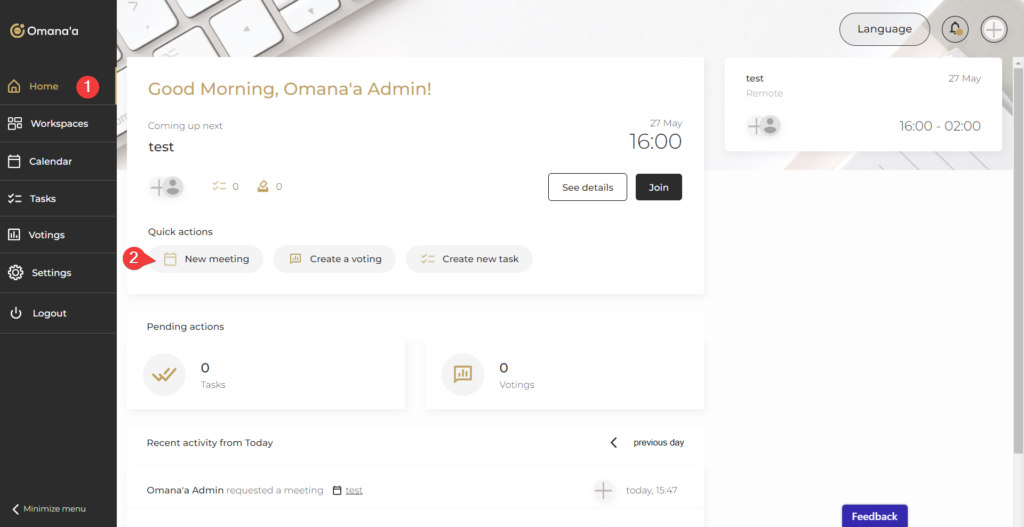
Task: Click the pending Votings chat icon
Action: coord(462,374)
